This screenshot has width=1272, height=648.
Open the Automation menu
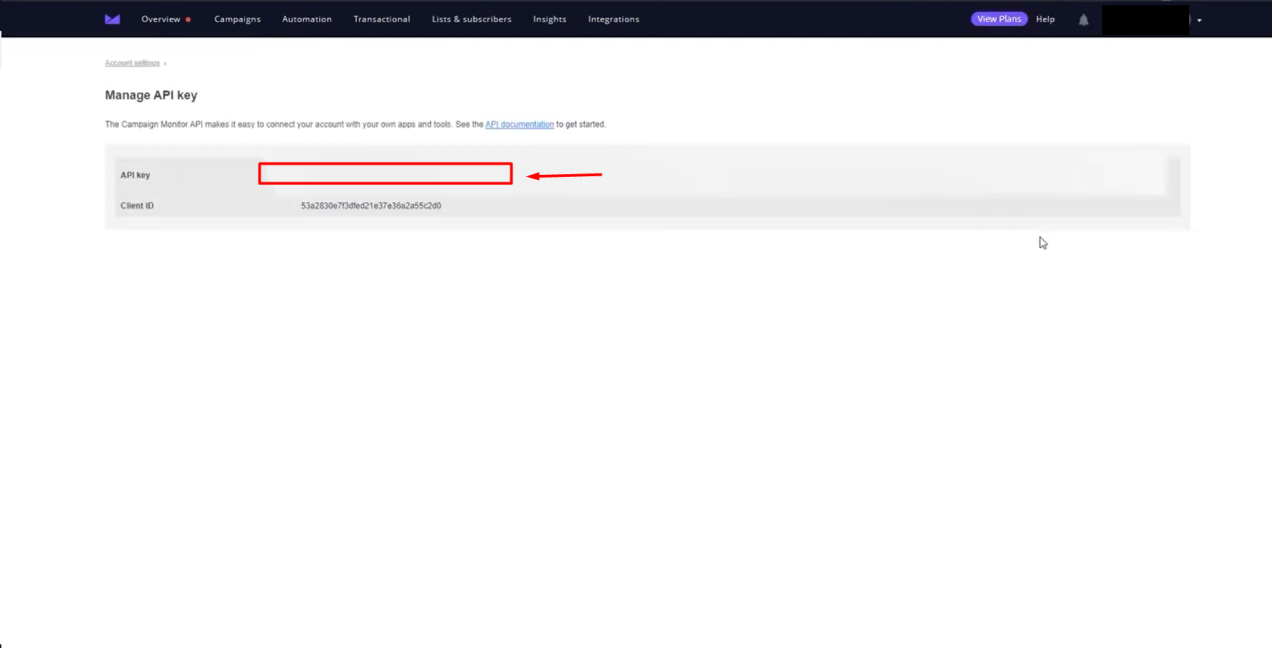307,19
